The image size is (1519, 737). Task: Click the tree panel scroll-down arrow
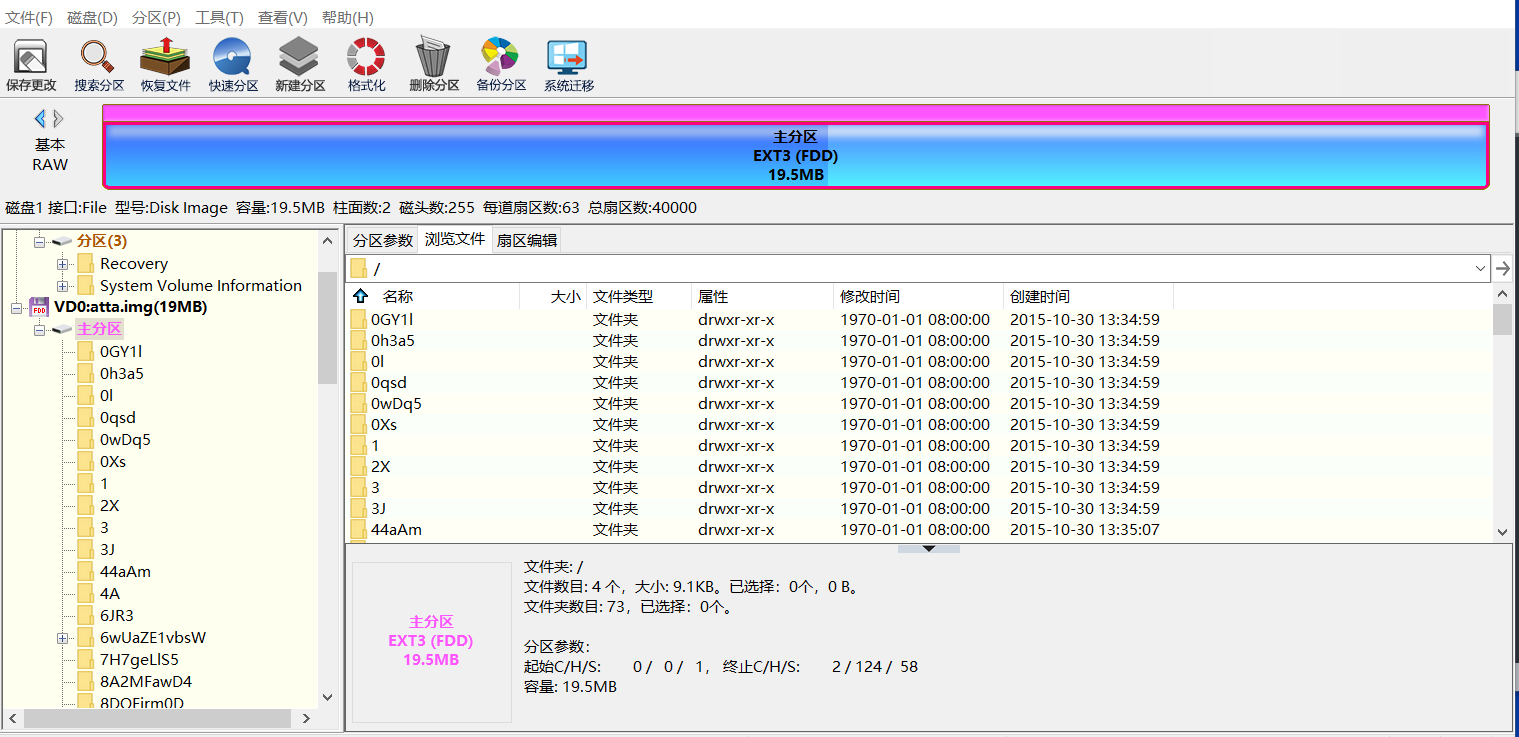[x=328, y=697]
